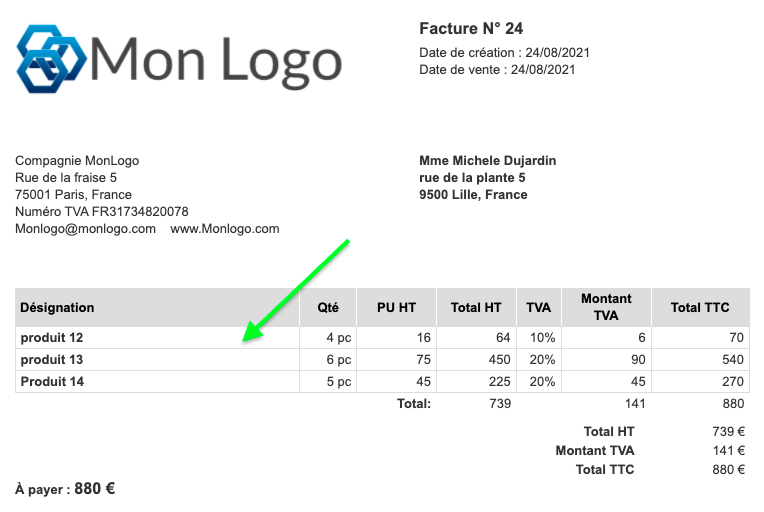Click the blue hexagon logo icon
Viewport: 764px width, 512px height.
[x=51, y=57]
